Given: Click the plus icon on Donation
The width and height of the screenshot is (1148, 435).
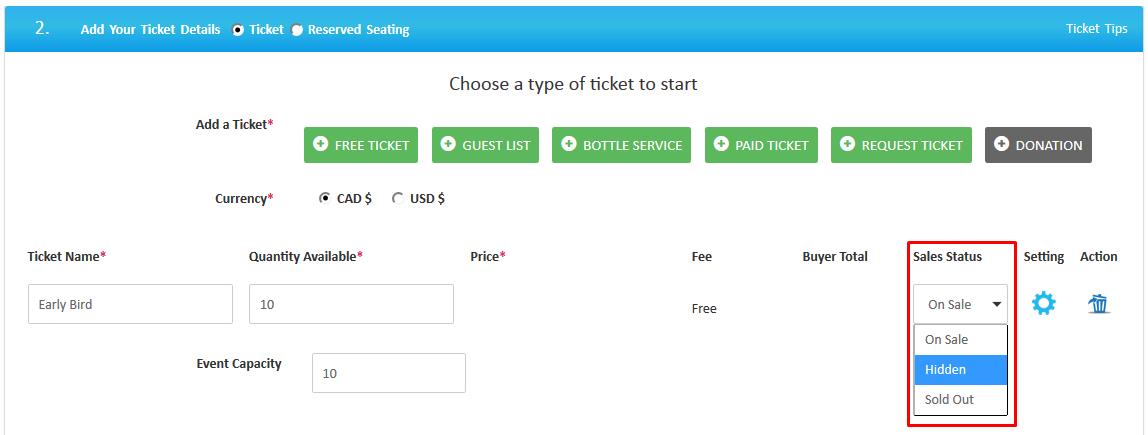Looking at the screenshot, I should [1001, 144].
